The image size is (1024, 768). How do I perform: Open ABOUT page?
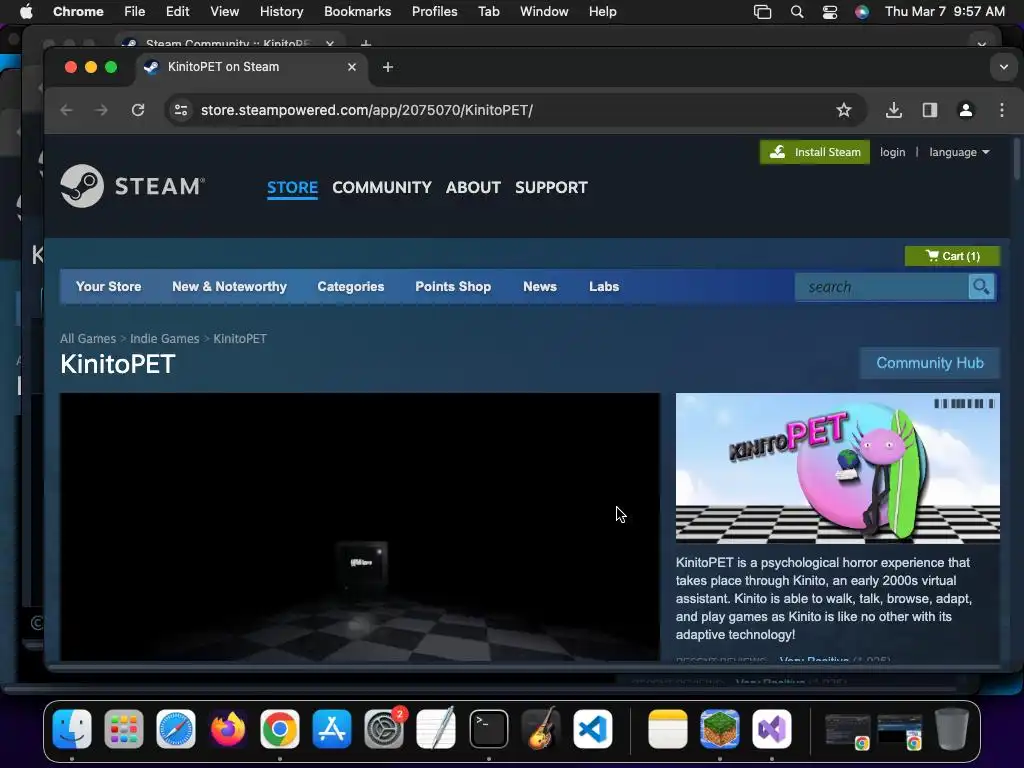click(473, 187)
